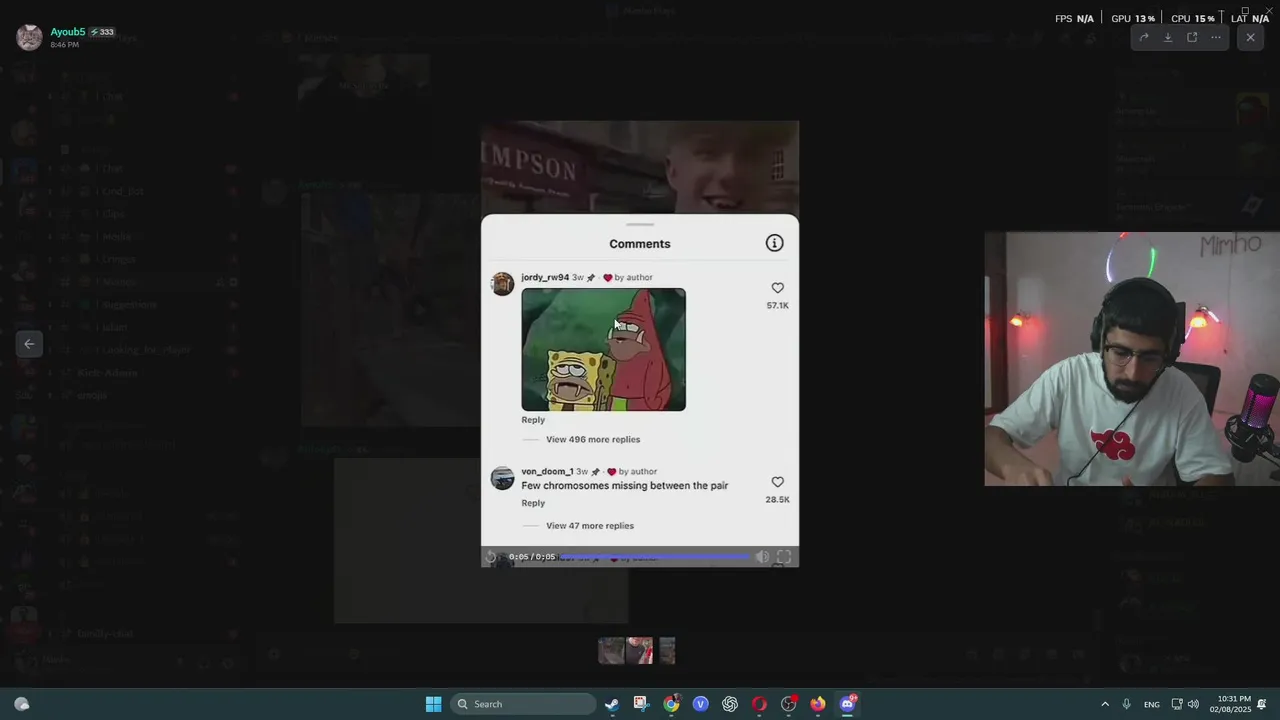
Task: Like jordy_rw94's comment heart icon
Action: click(x=777, y=288)
